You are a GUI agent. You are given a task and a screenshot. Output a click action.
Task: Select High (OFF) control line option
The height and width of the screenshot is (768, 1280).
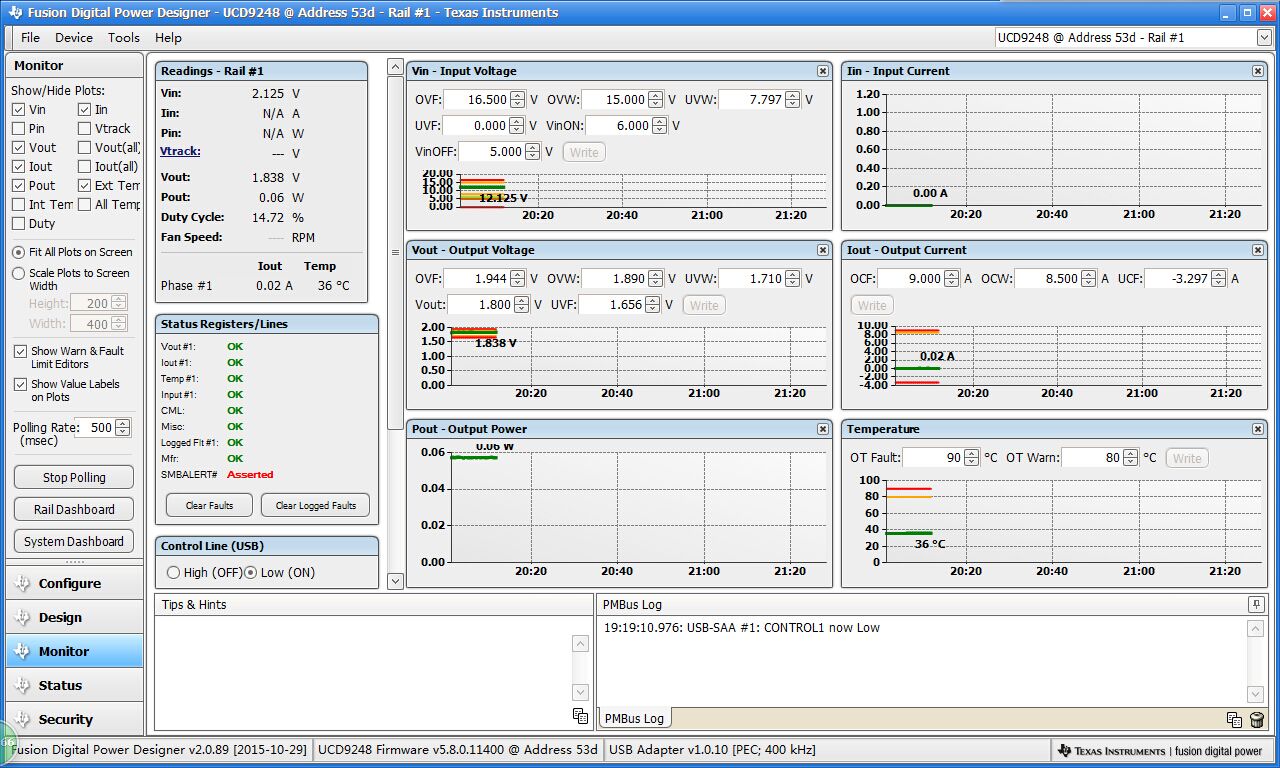click(173, 572)
